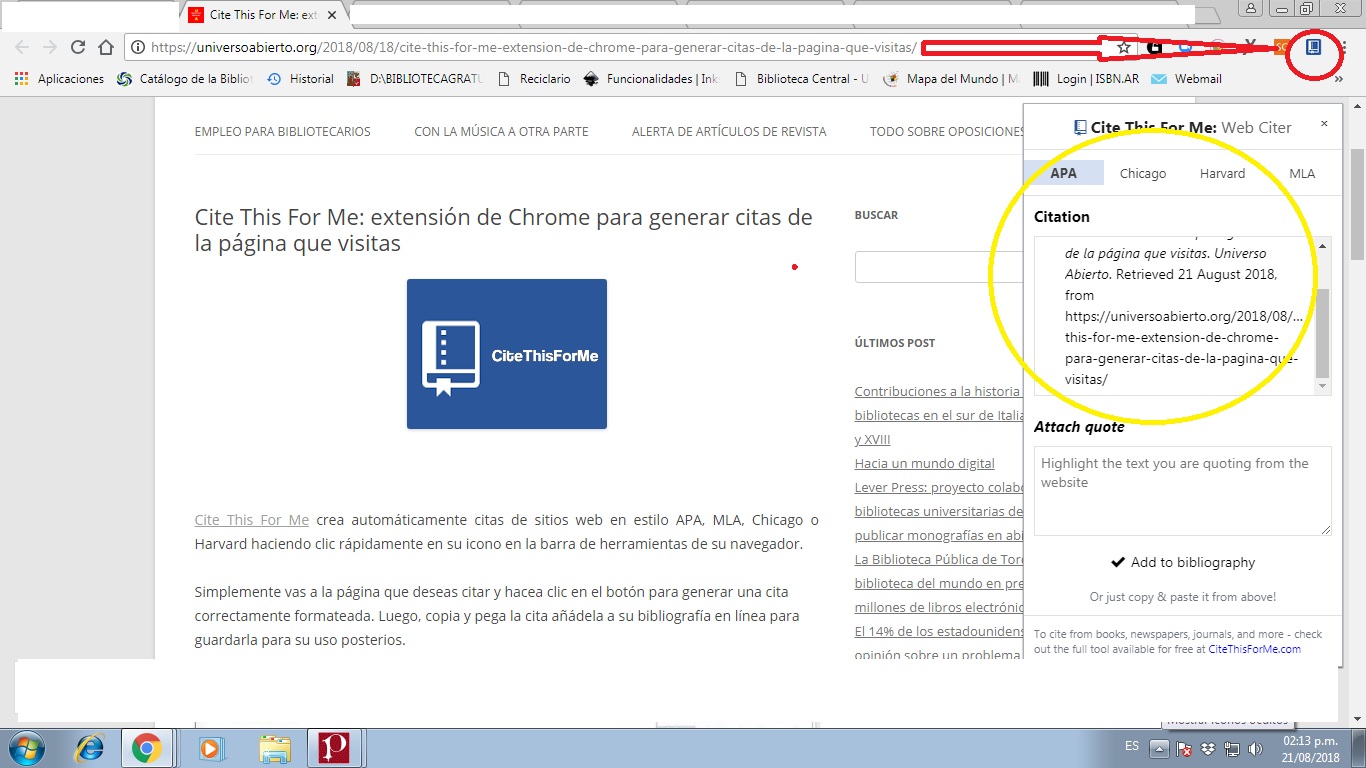Open the Cite This For Me extension icon
This screenshot has height=768, width=1366.
coord(1314,47)
